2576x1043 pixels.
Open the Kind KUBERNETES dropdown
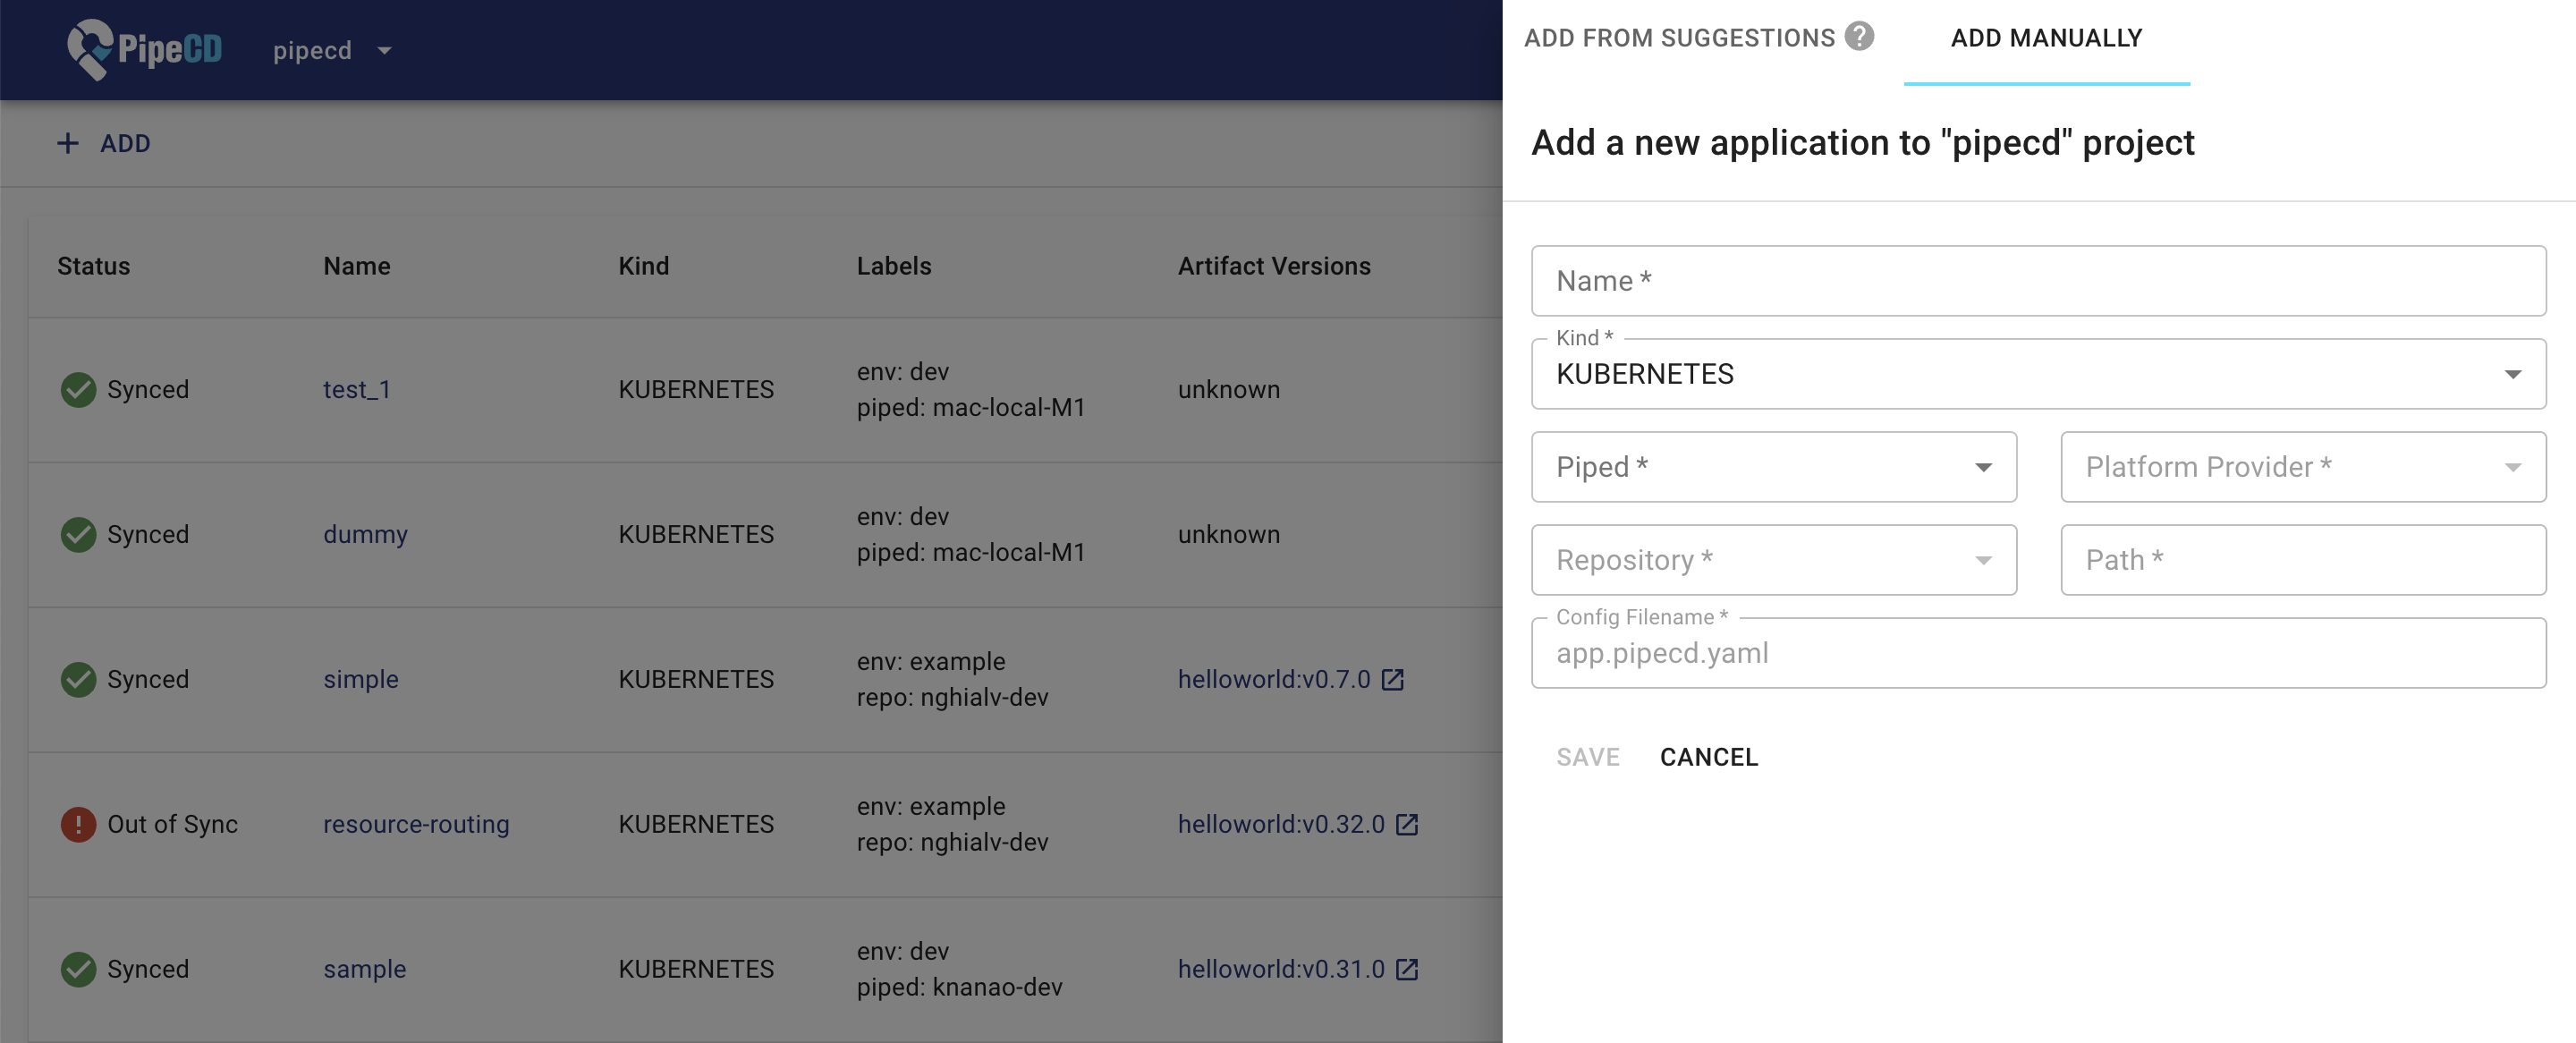2038,374
